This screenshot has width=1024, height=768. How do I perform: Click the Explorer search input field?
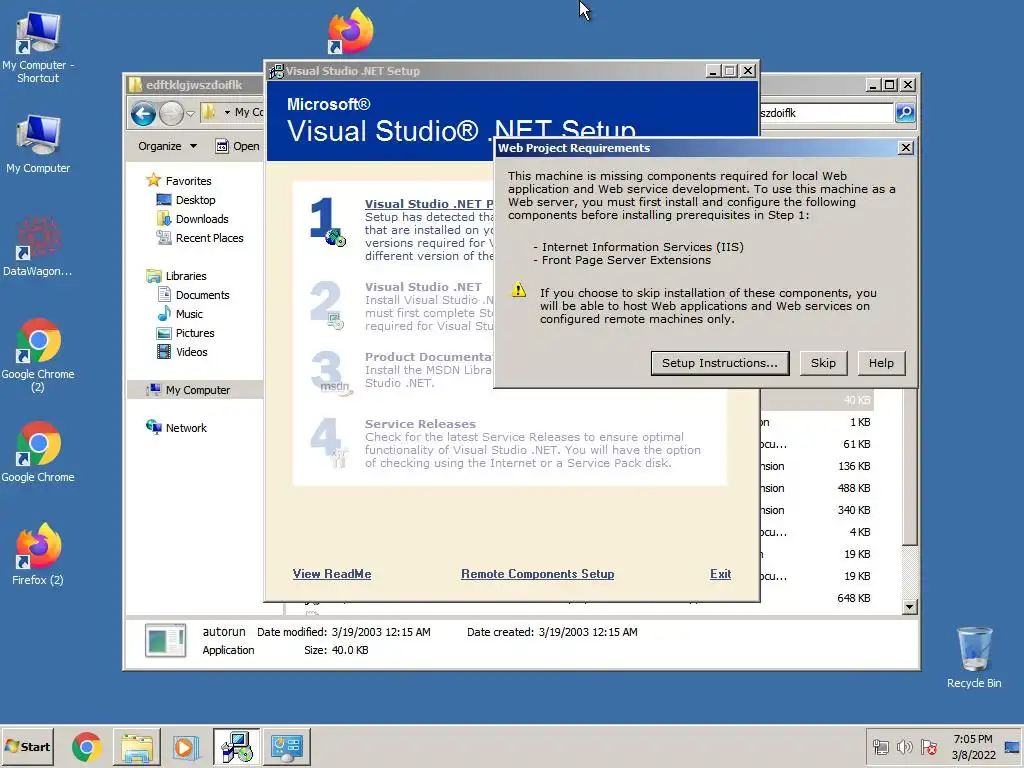(827, 112)
